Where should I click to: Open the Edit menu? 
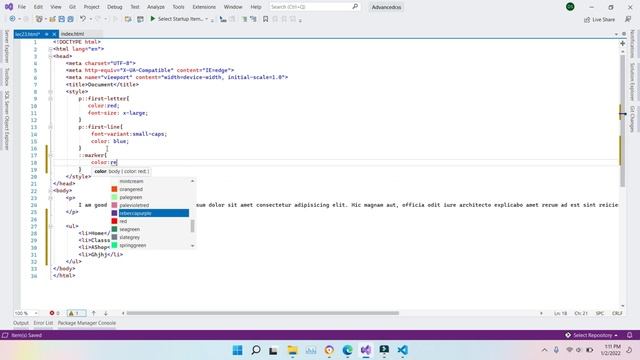point(38,7)
